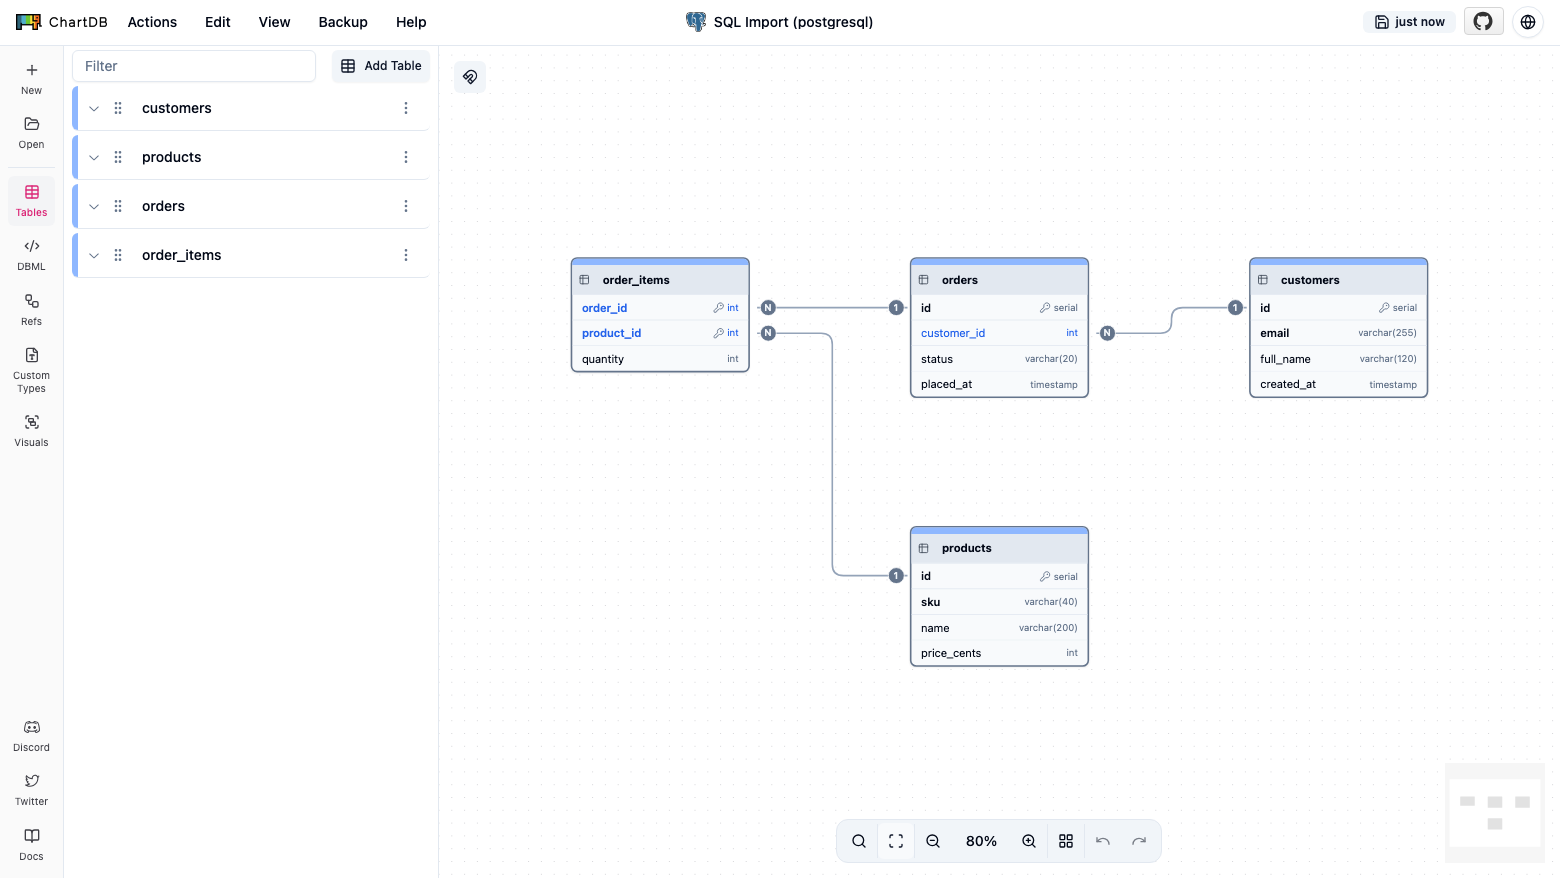Screen dimensions: 1560x878
Task: Open the Open diagram sidebar icon
Action: (x=31, y=132)
